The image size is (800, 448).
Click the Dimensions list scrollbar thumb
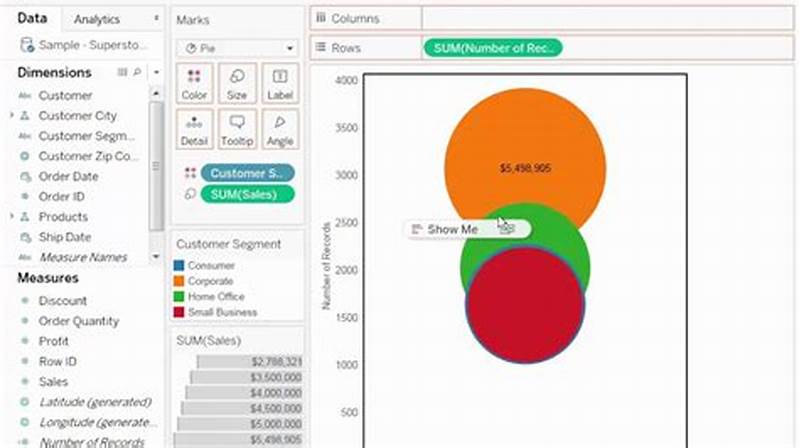156,166
